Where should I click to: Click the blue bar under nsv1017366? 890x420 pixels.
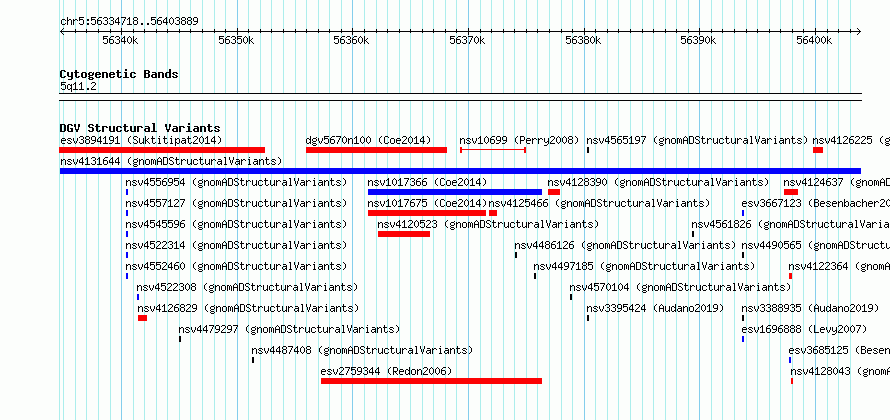click(x=455, y=192)
